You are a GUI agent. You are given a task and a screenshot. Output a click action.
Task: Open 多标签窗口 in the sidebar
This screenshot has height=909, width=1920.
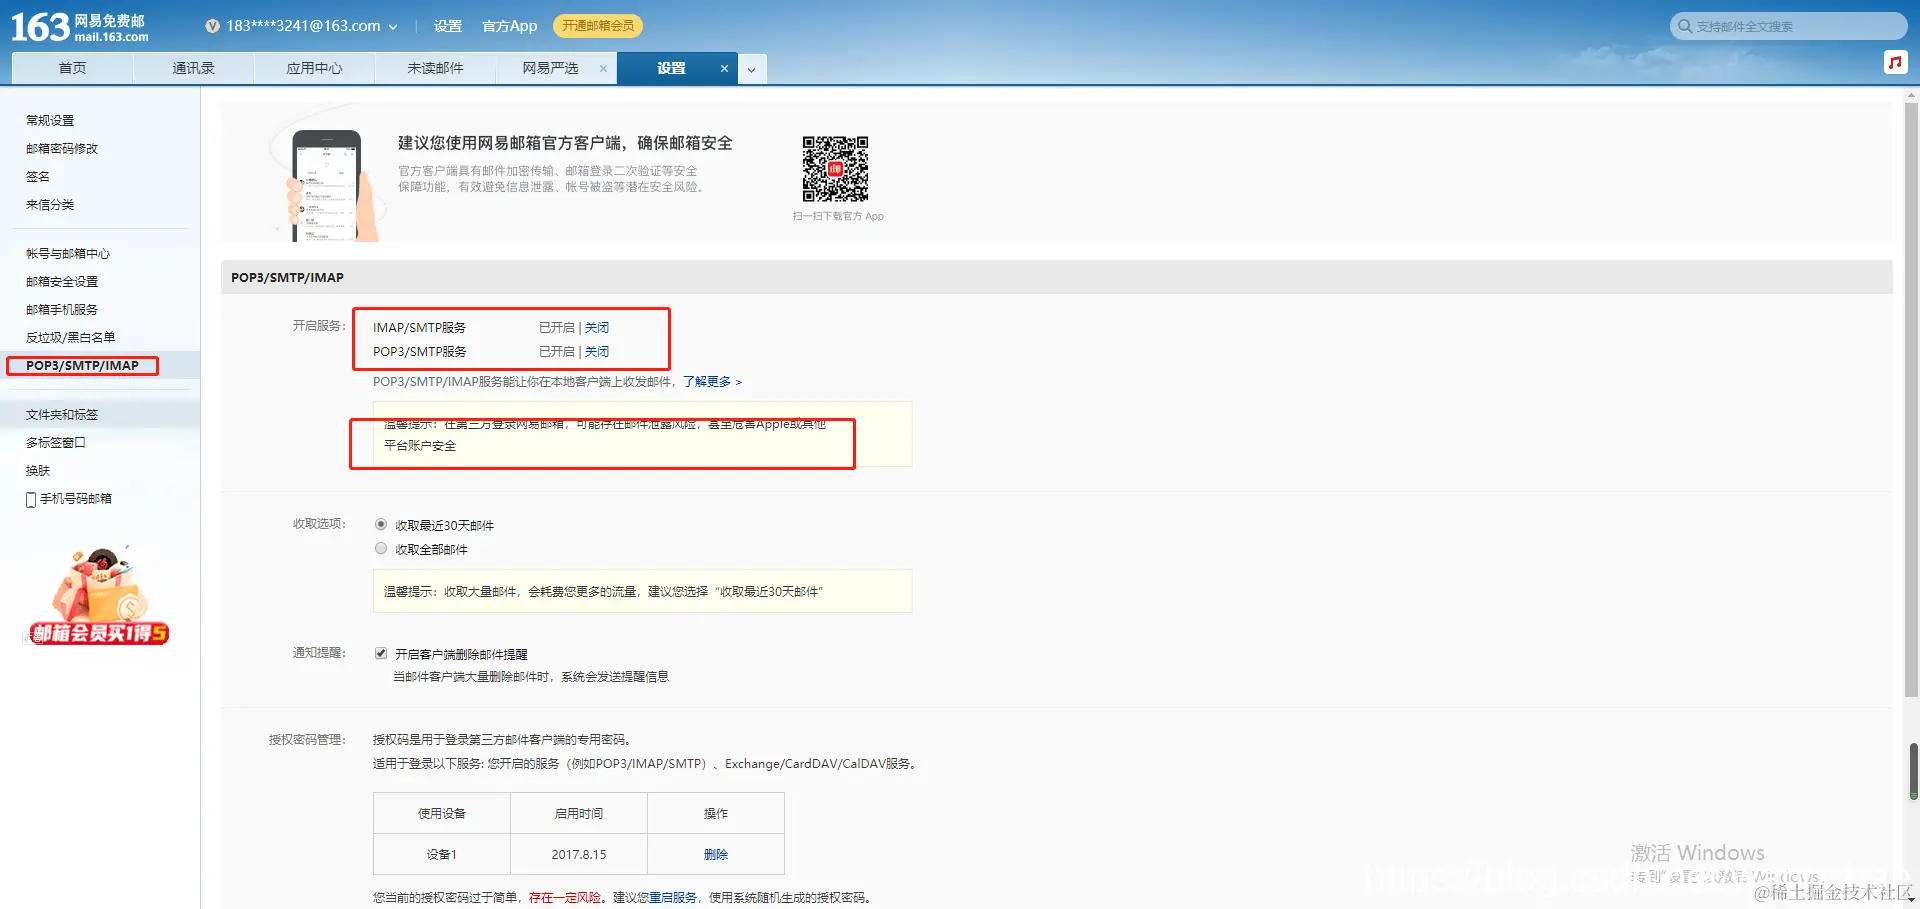tap(56, 443)
